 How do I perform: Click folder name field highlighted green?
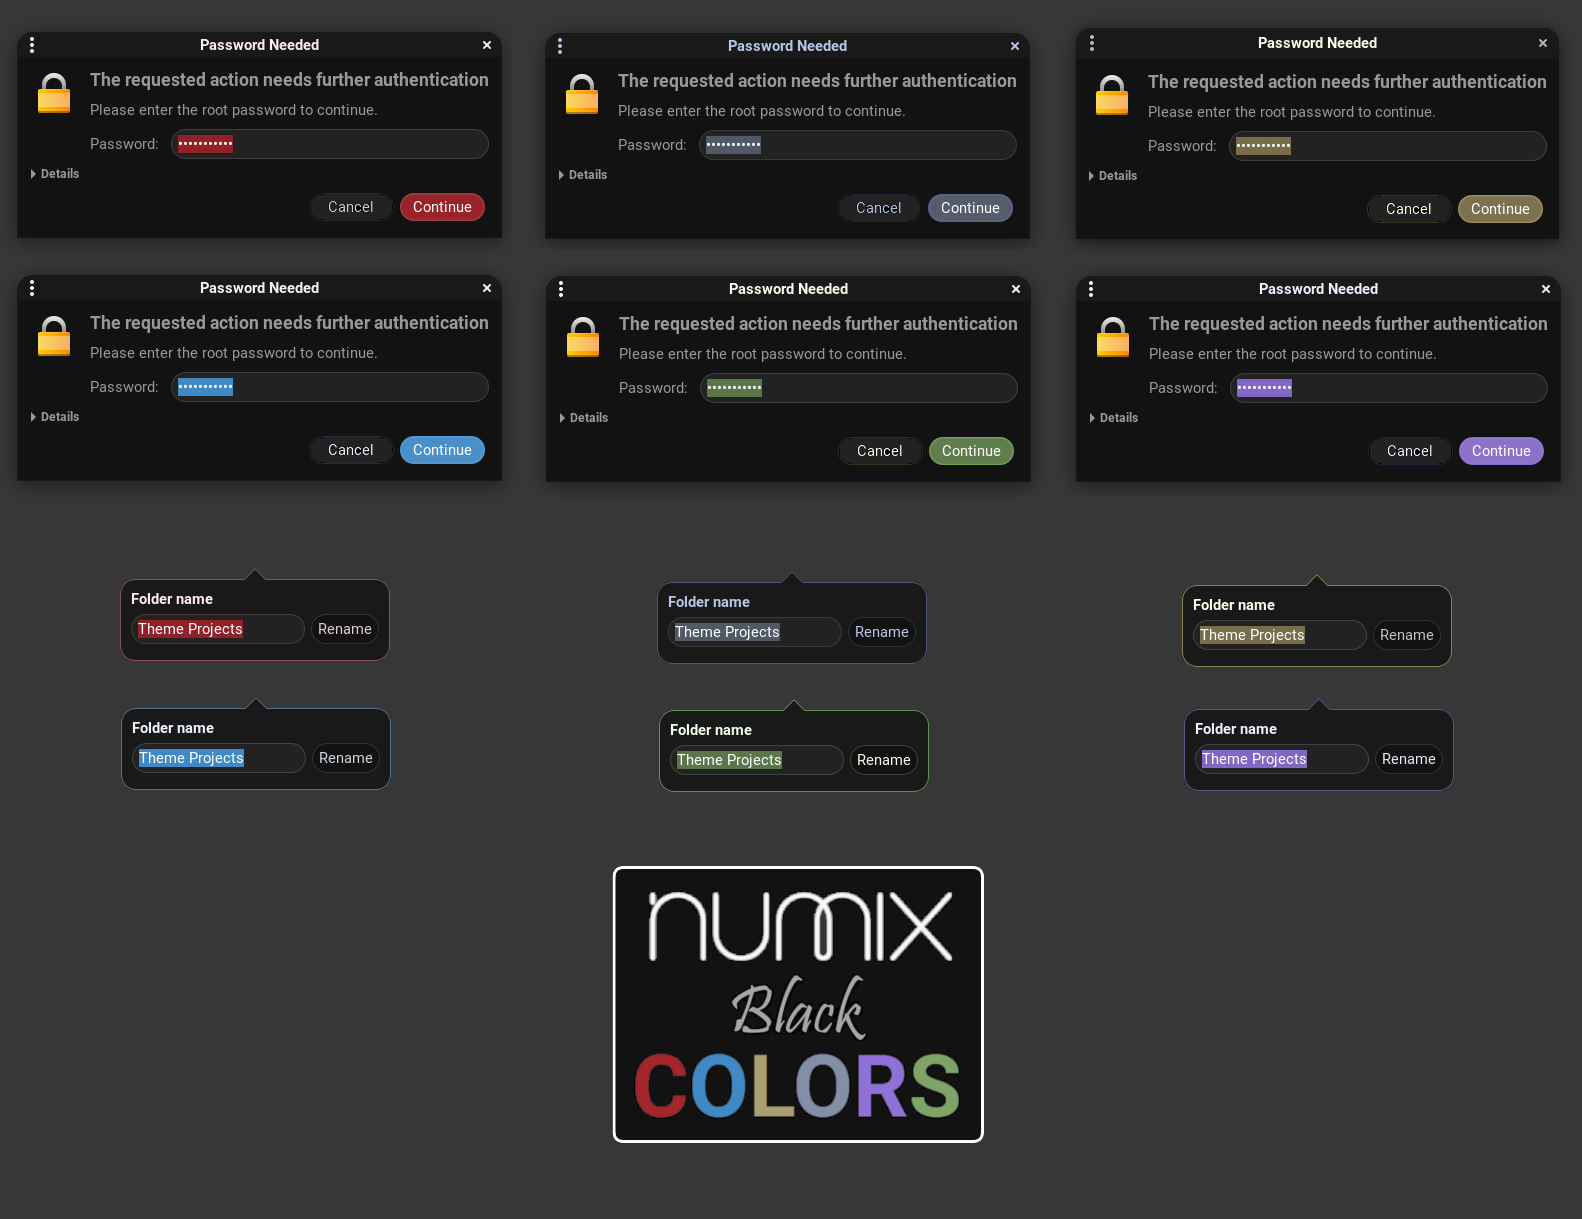tap(757, 760)
